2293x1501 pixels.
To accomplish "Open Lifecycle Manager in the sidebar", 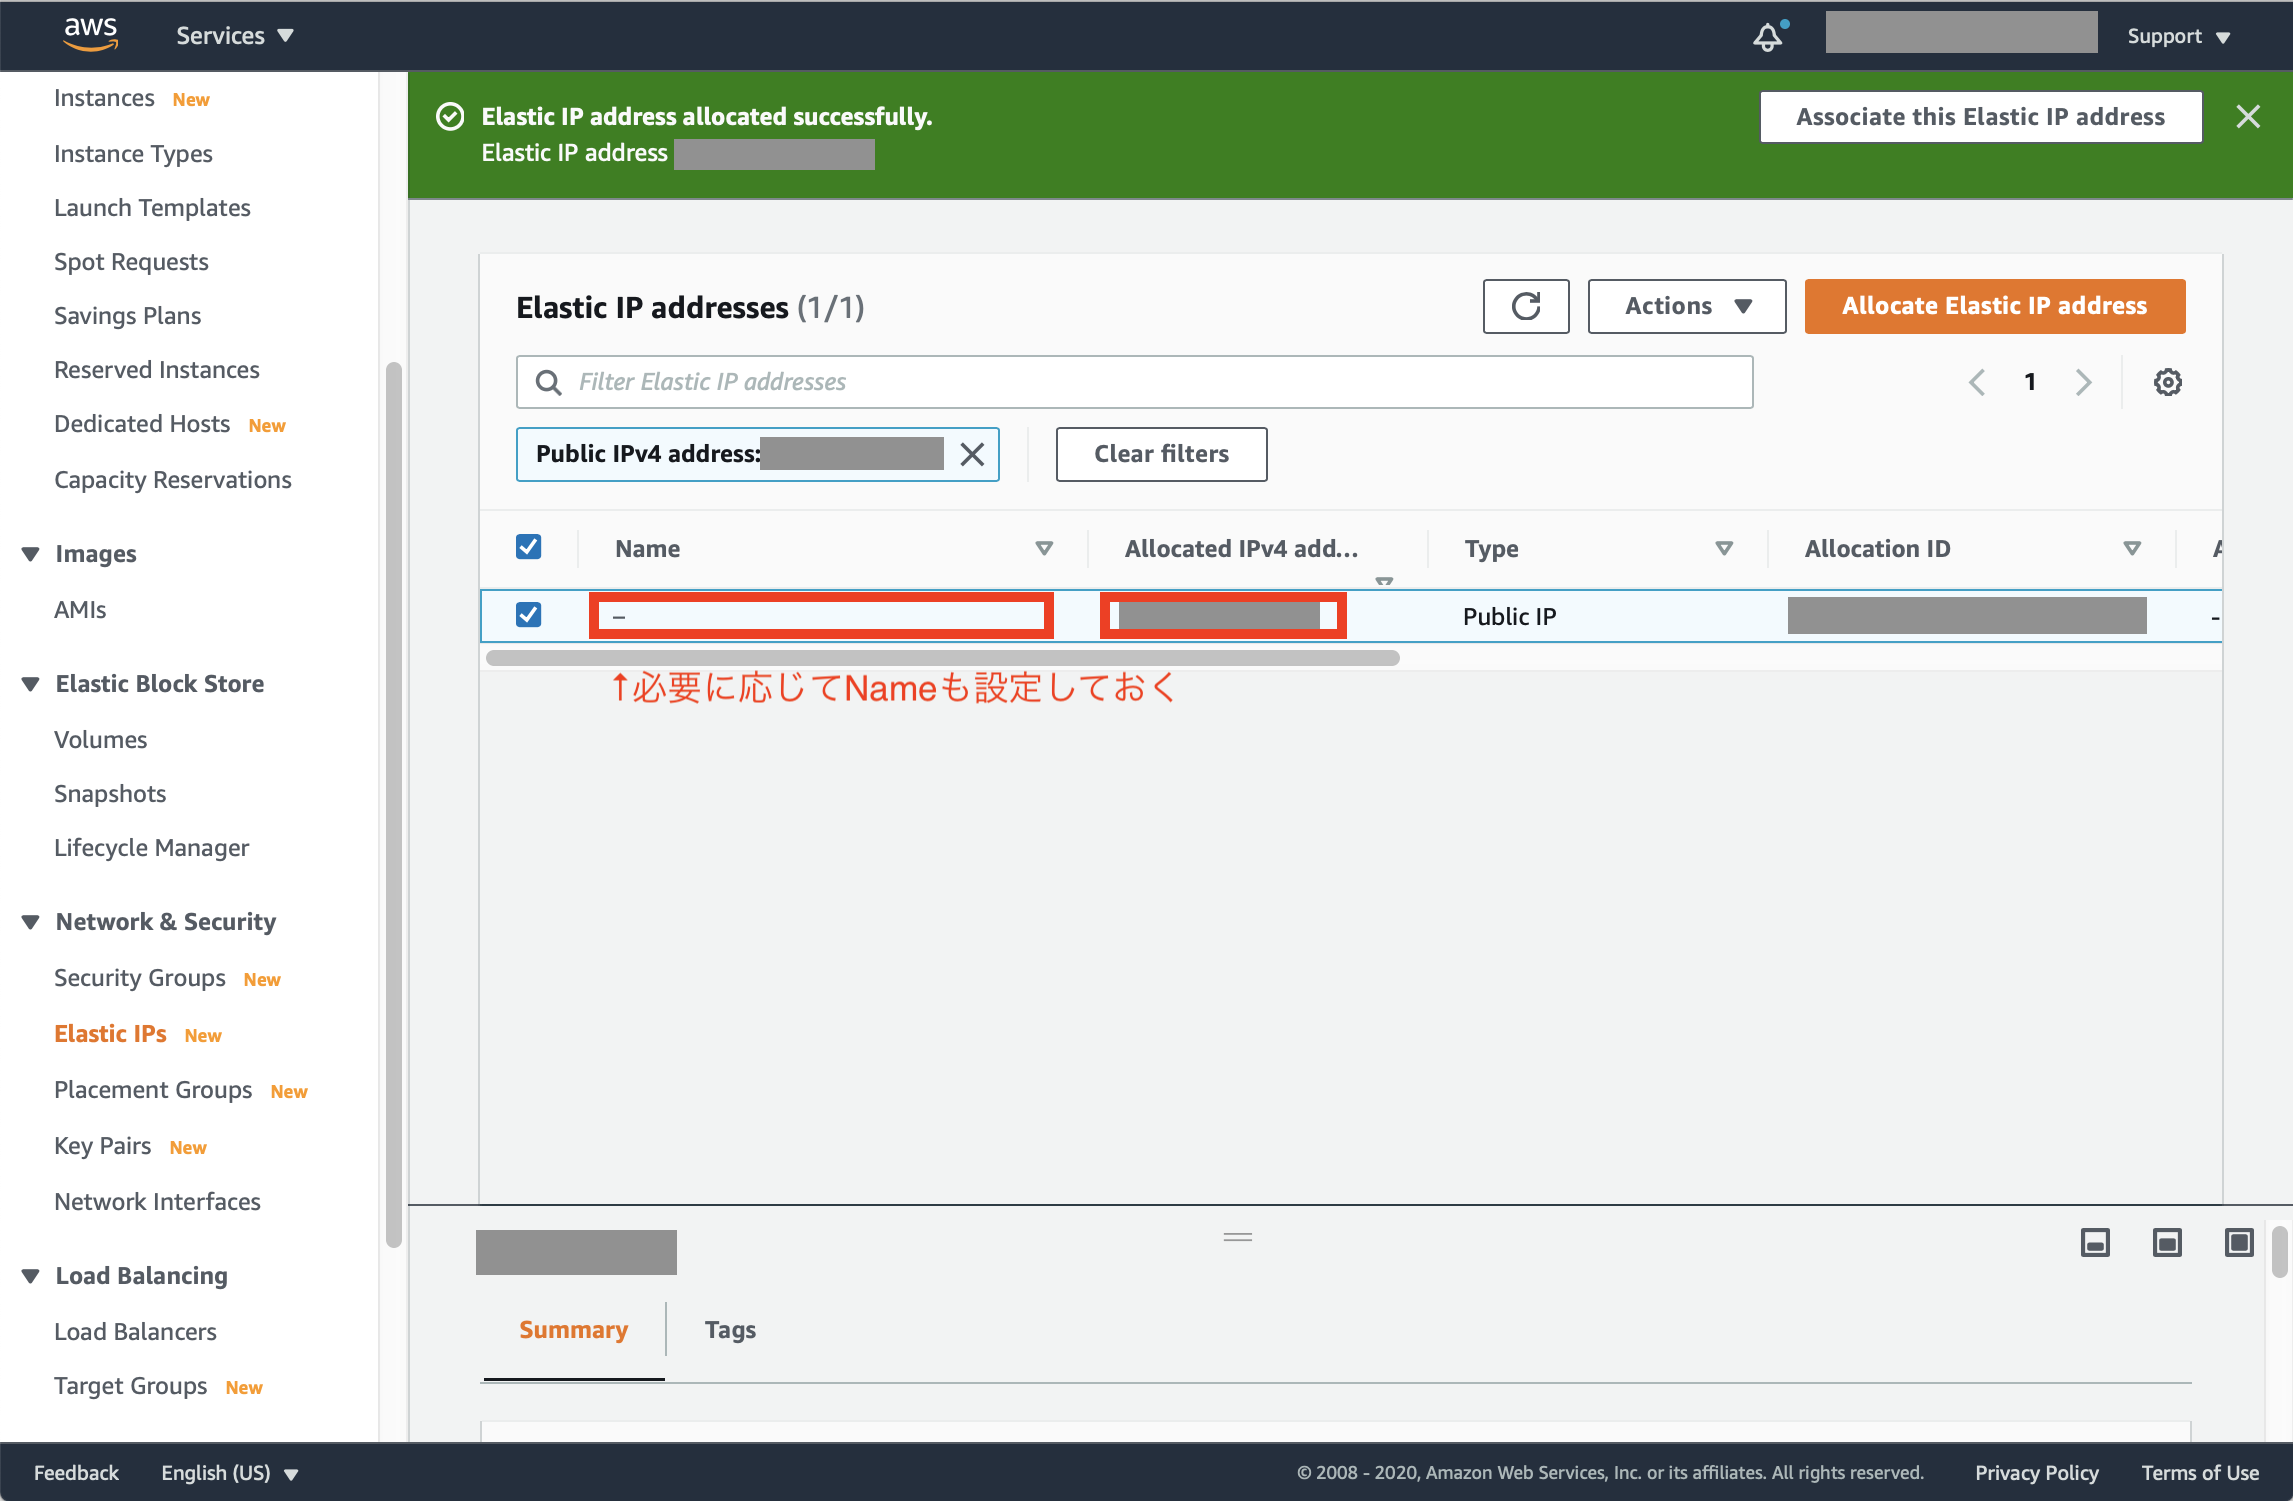I will pos(151,848).
